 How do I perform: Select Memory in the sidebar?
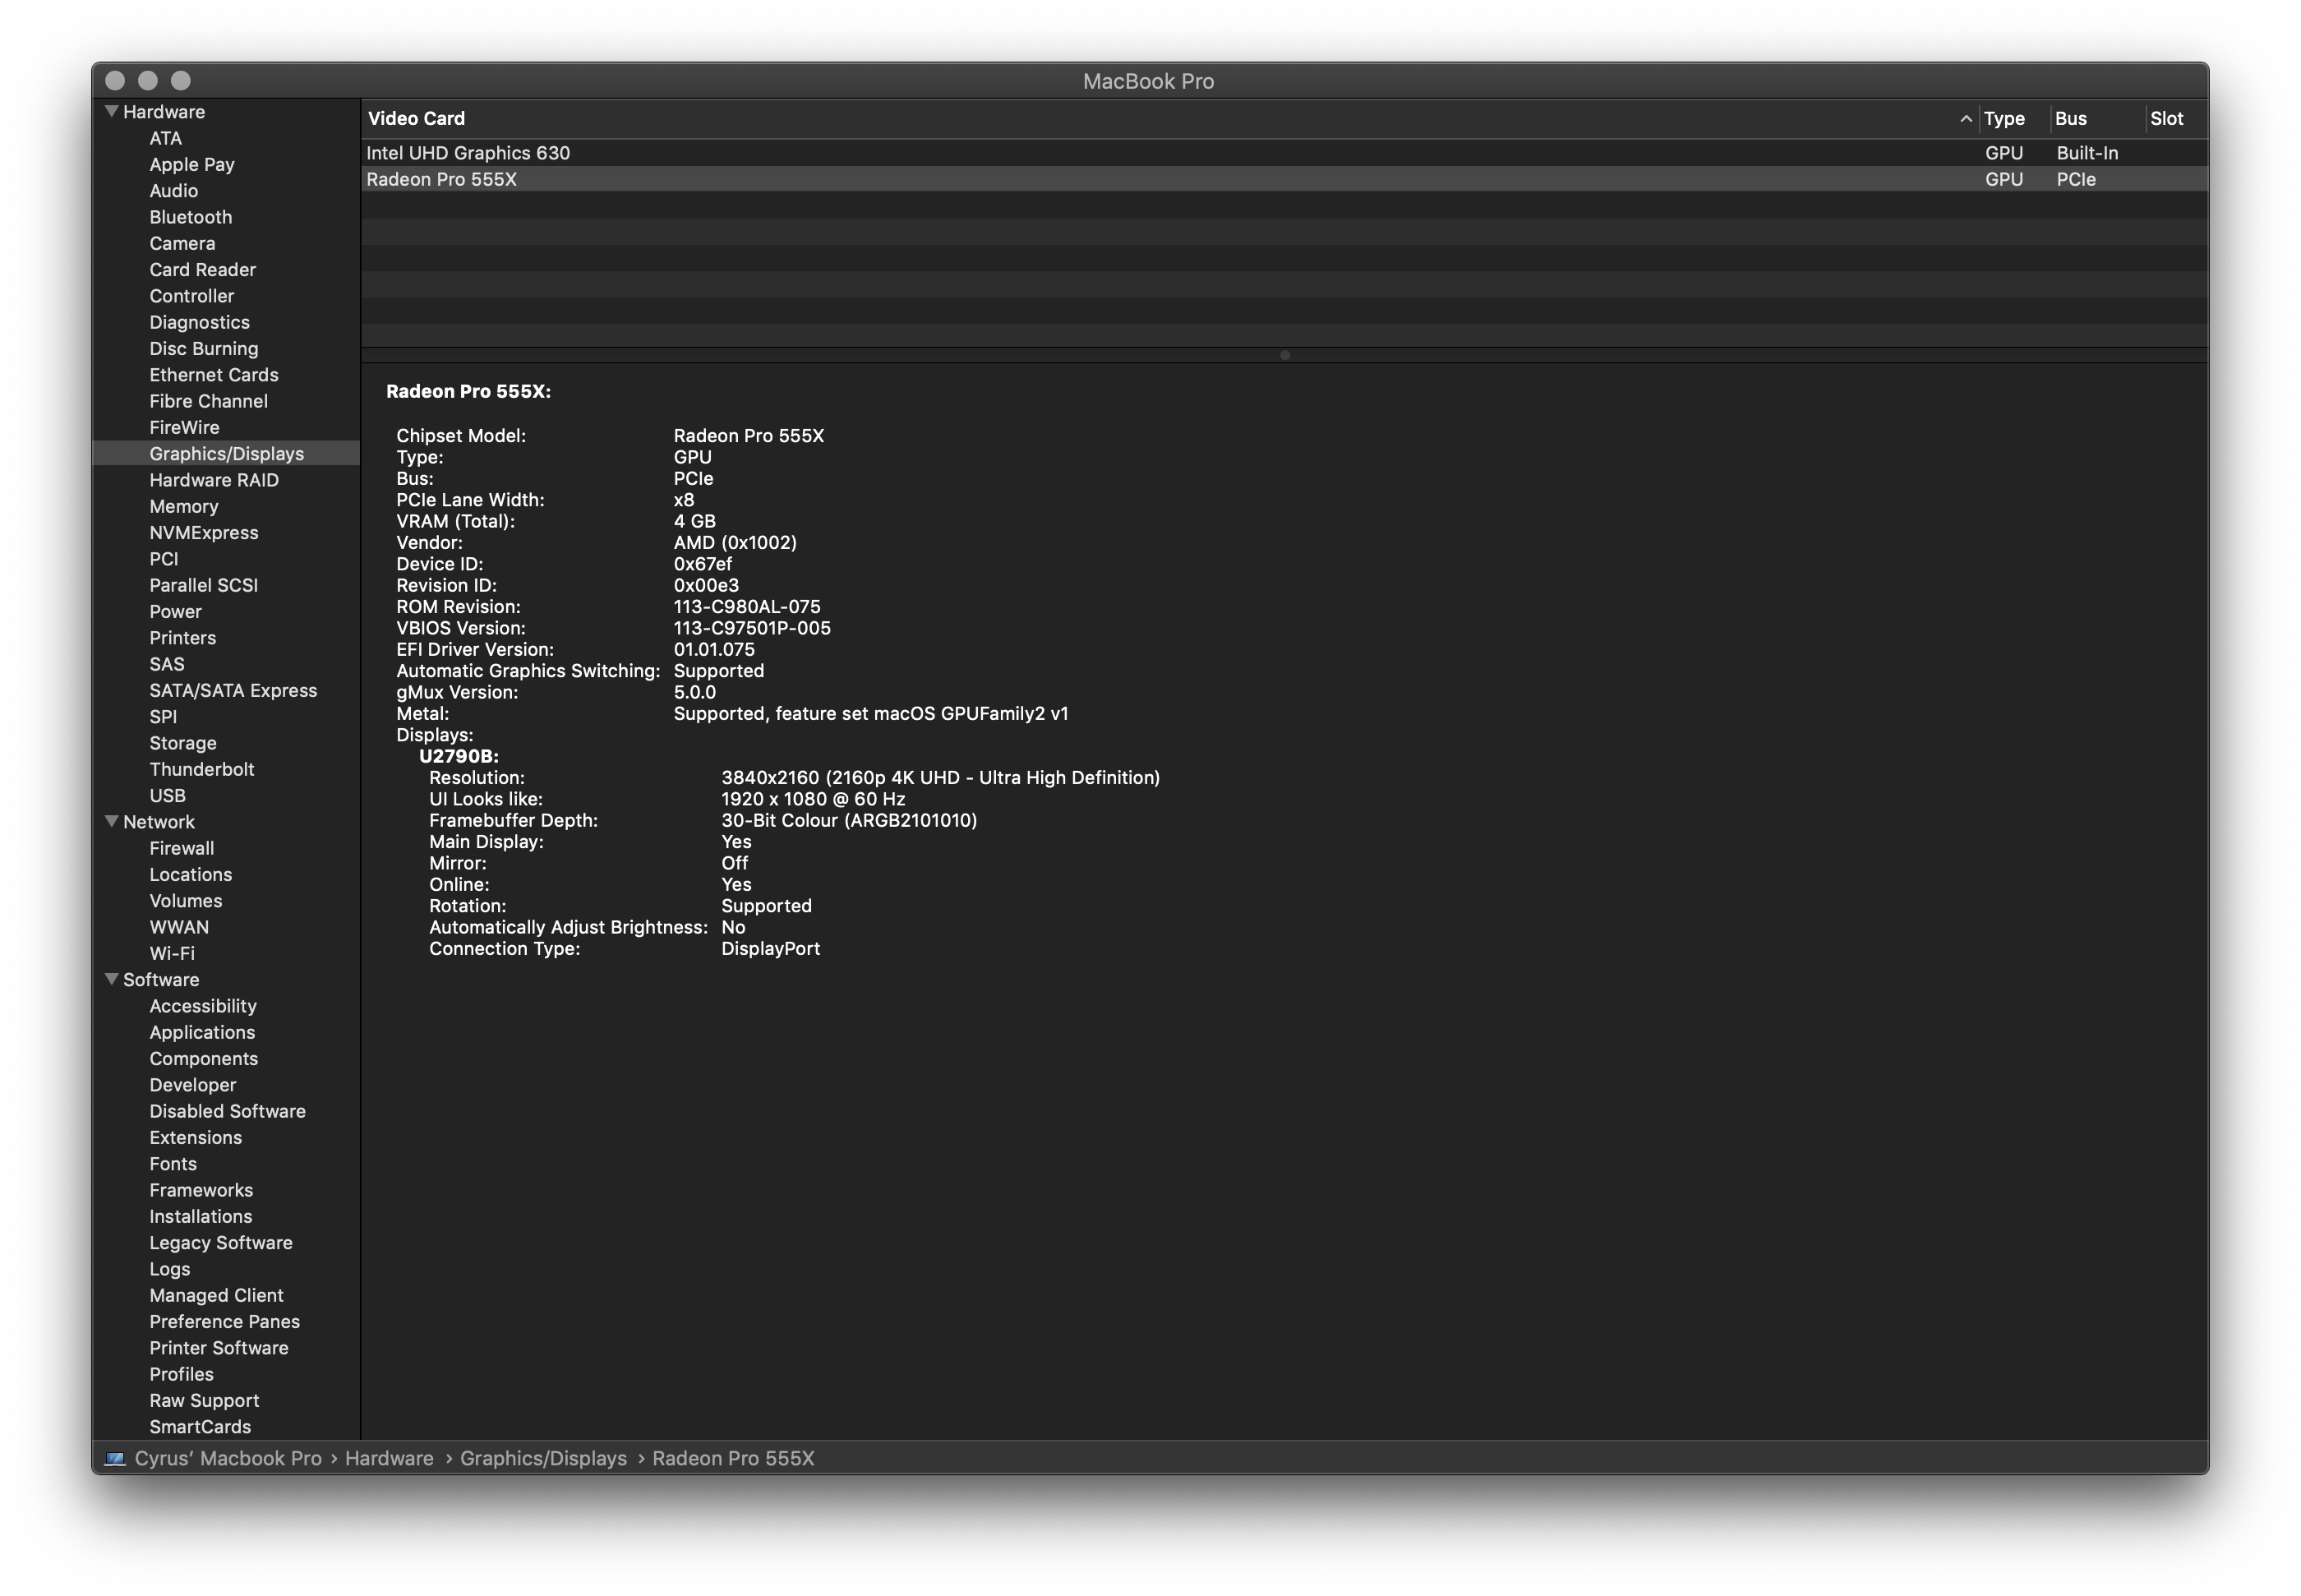[x=183, y=506]
